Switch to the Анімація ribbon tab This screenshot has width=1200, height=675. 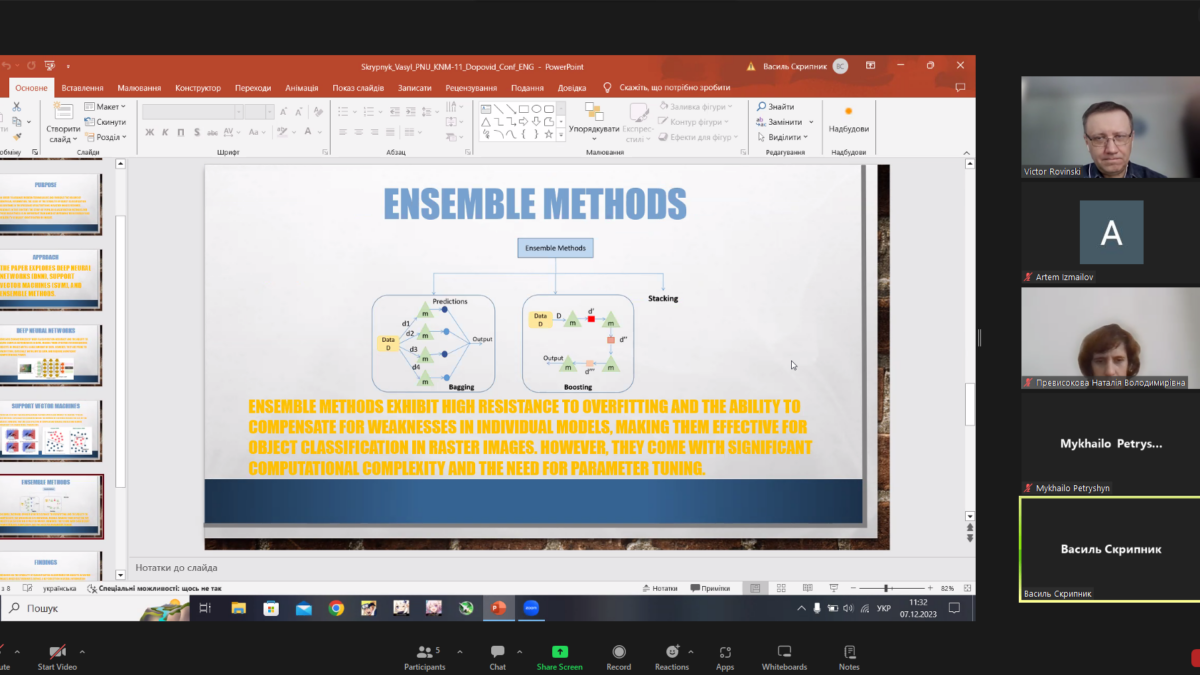point(301,88)
